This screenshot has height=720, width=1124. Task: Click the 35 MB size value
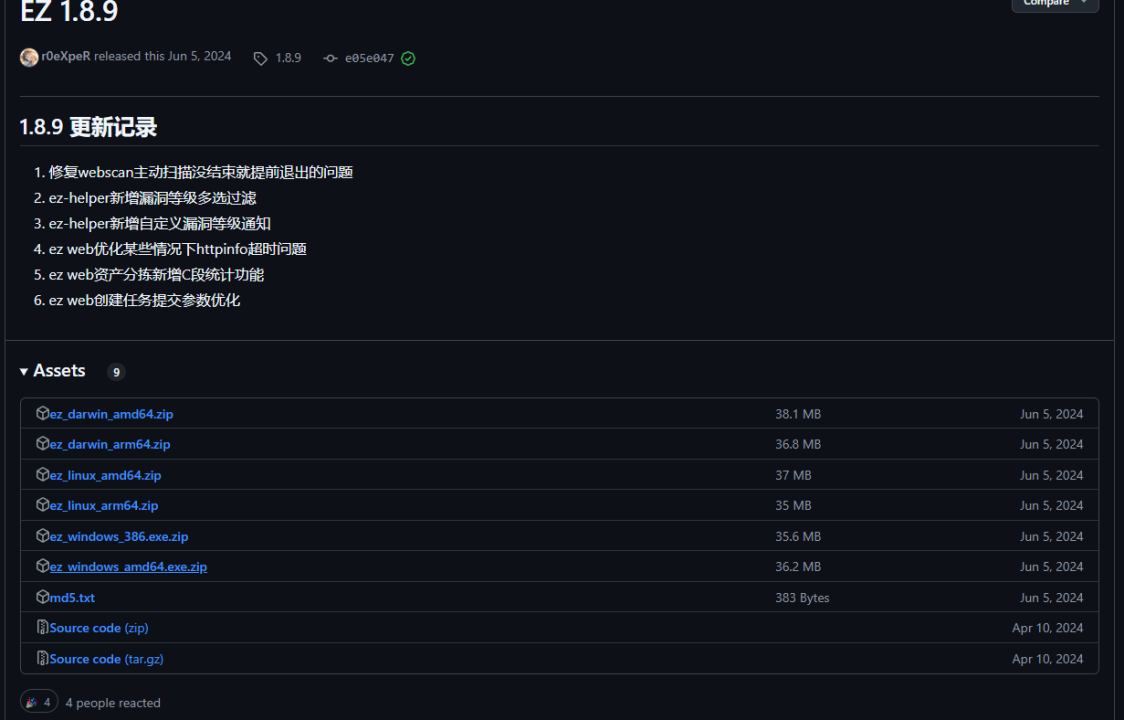coord(793,506)
